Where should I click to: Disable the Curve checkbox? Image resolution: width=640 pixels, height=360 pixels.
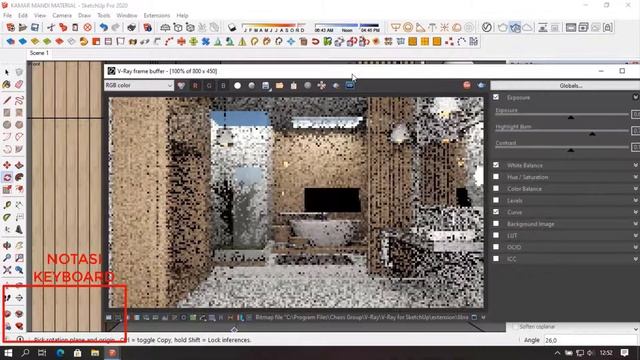coord(496,212)
